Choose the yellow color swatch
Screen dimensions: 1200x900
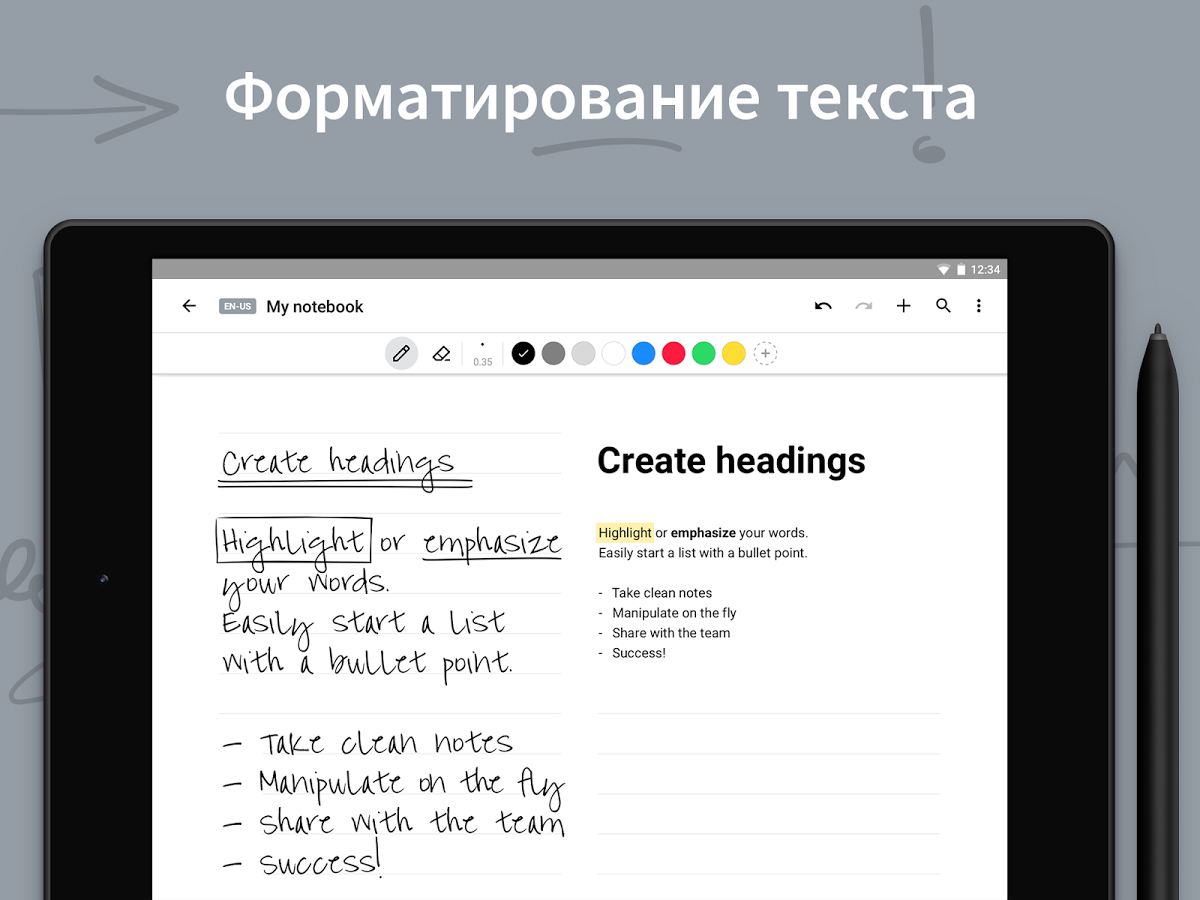[x=733, y=353]
